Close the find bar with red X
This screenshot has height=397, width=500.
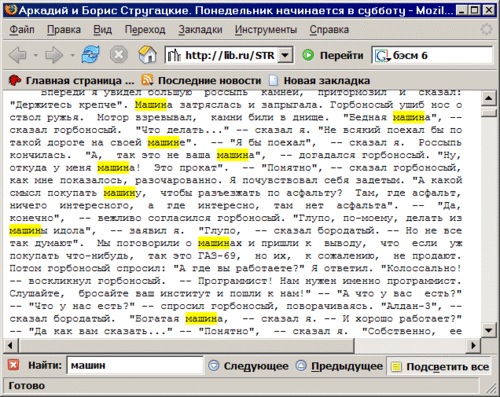(13, 365)
